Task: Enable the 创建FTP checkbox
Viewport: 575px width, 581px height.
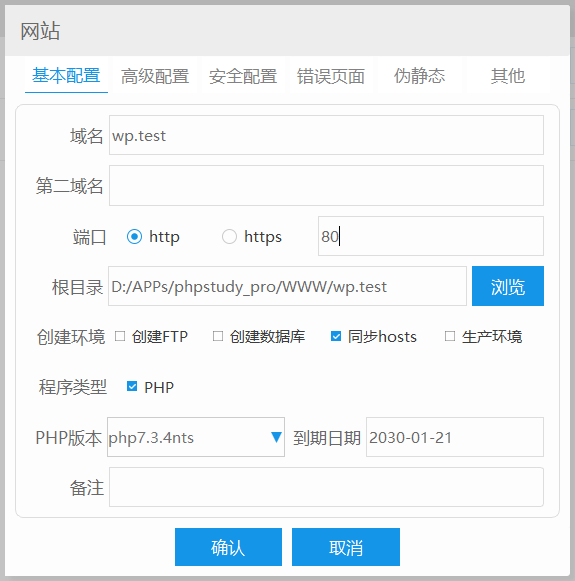Action: tap(120, 336)
